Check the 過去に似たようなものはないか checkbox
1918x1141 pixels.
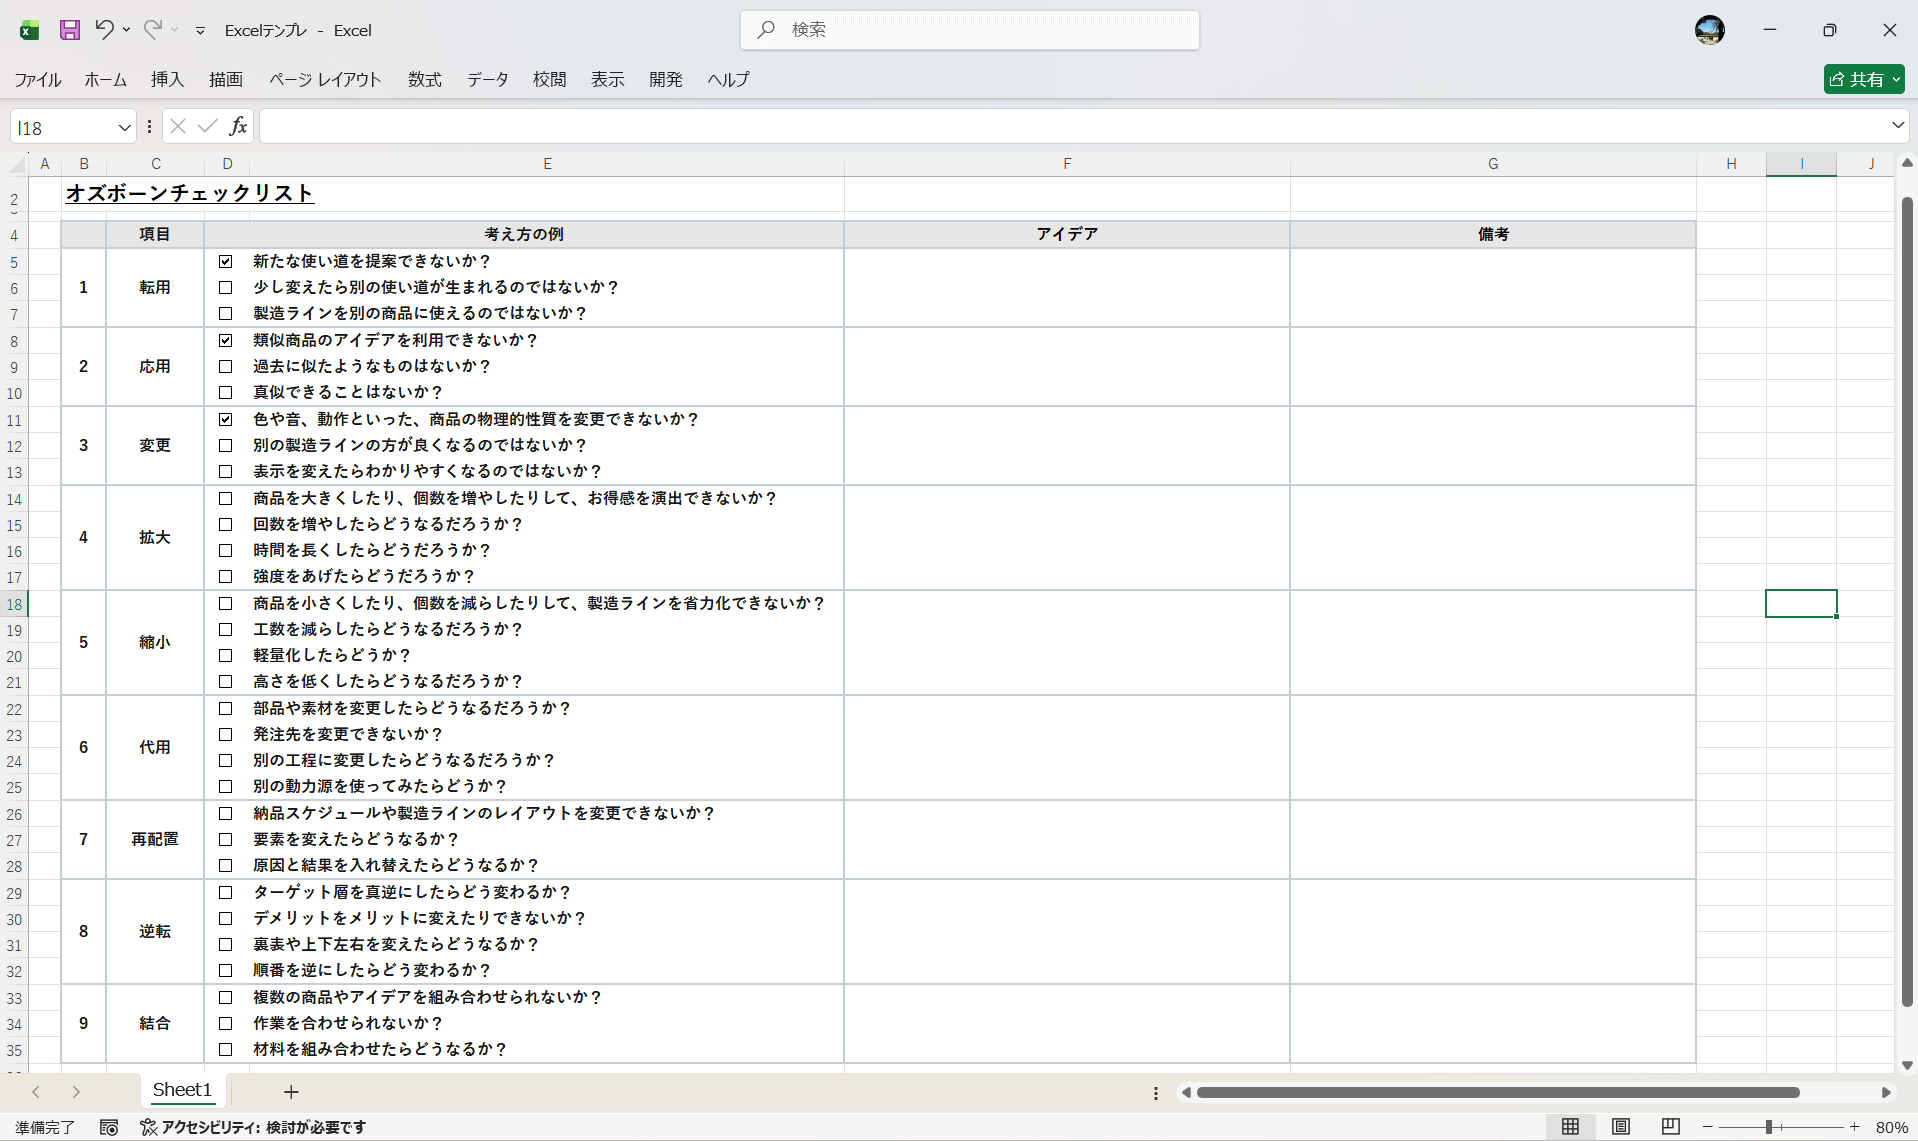[x=226, y=367]
